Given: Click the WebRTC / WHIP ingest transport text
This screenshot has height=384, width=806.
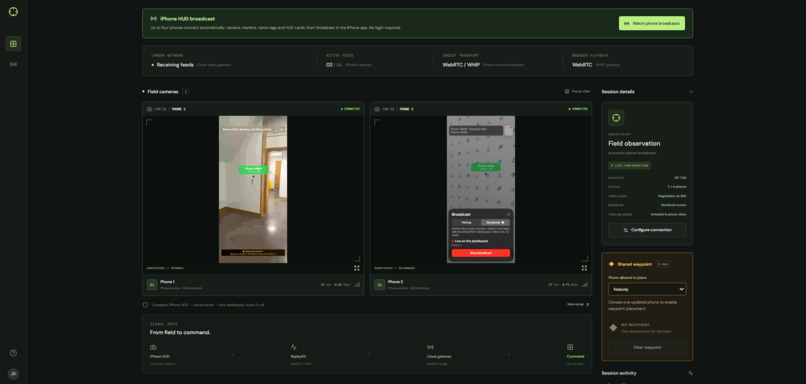Looking at the screenshot, I should coord(461,65).
